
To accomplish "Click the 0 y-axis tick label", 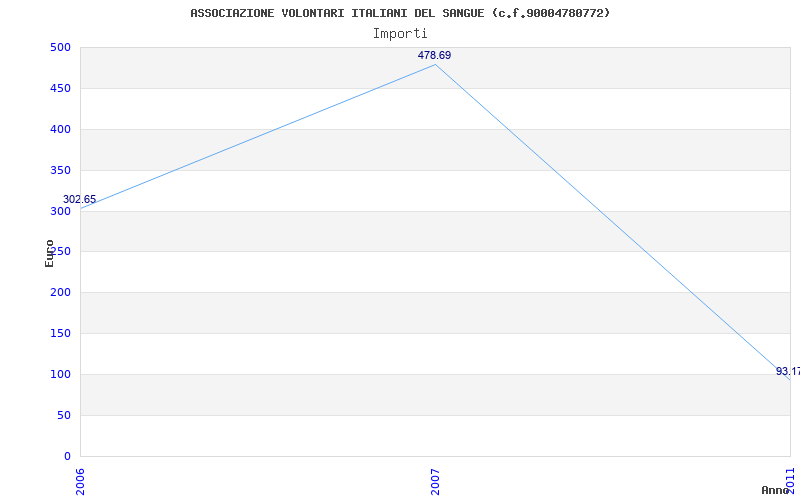I will (67, 456).
